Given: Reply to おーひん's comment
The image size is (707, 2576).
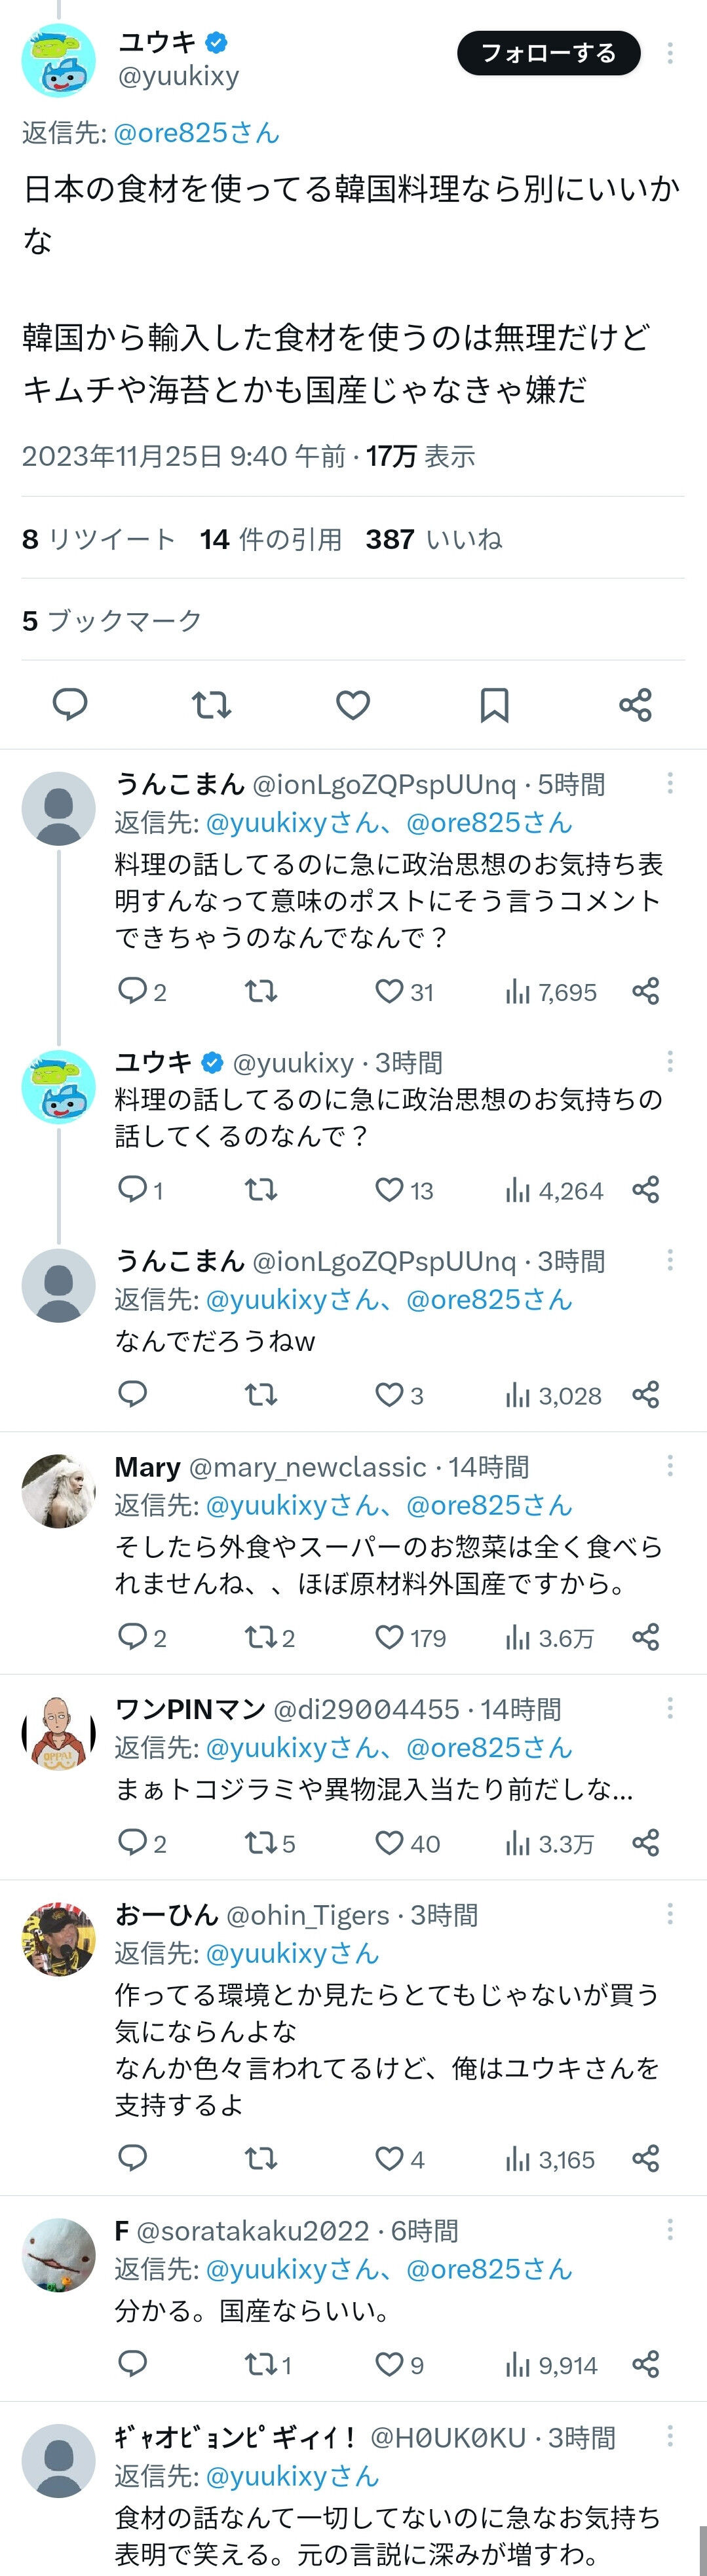Looking at the screenshot, I should tap(133, 2158).
